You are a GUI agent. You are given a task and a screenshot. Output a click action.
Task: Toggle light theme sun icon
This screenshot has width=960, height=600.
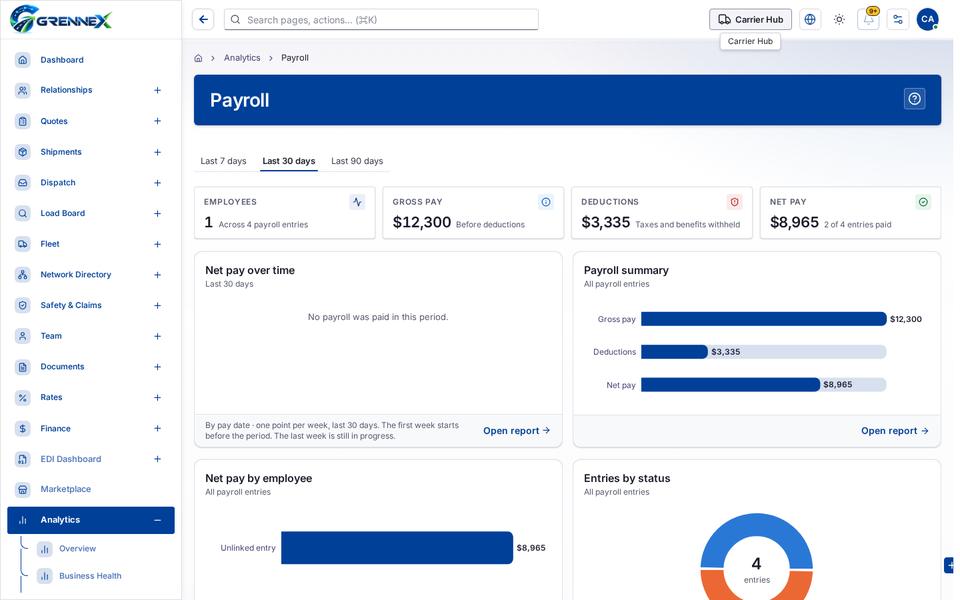(x=839, y=20)
